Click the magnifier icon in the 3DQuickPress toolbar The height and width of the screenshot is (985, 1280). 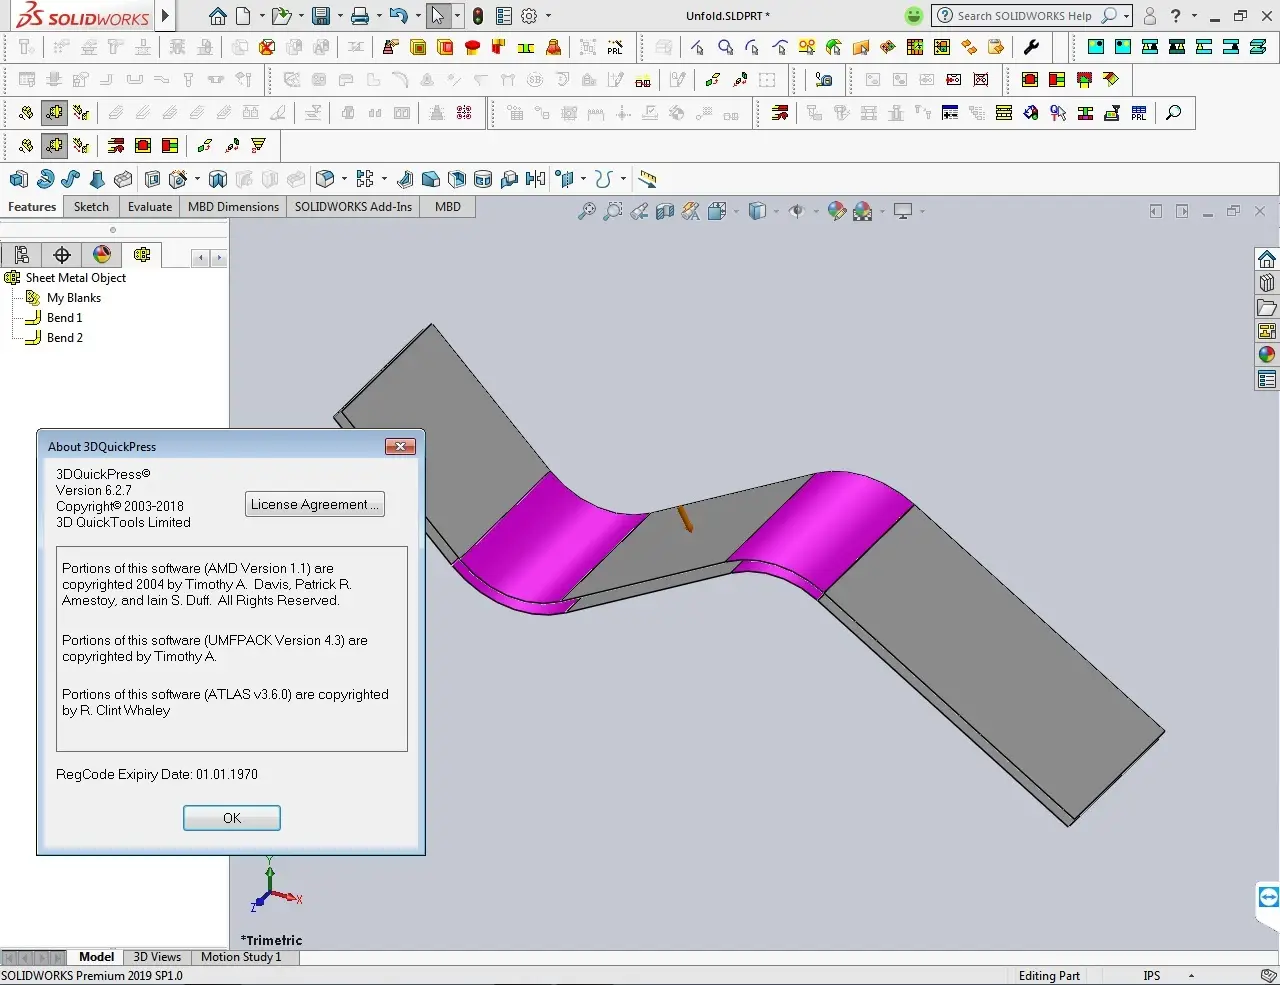[x=1173, y=113]
